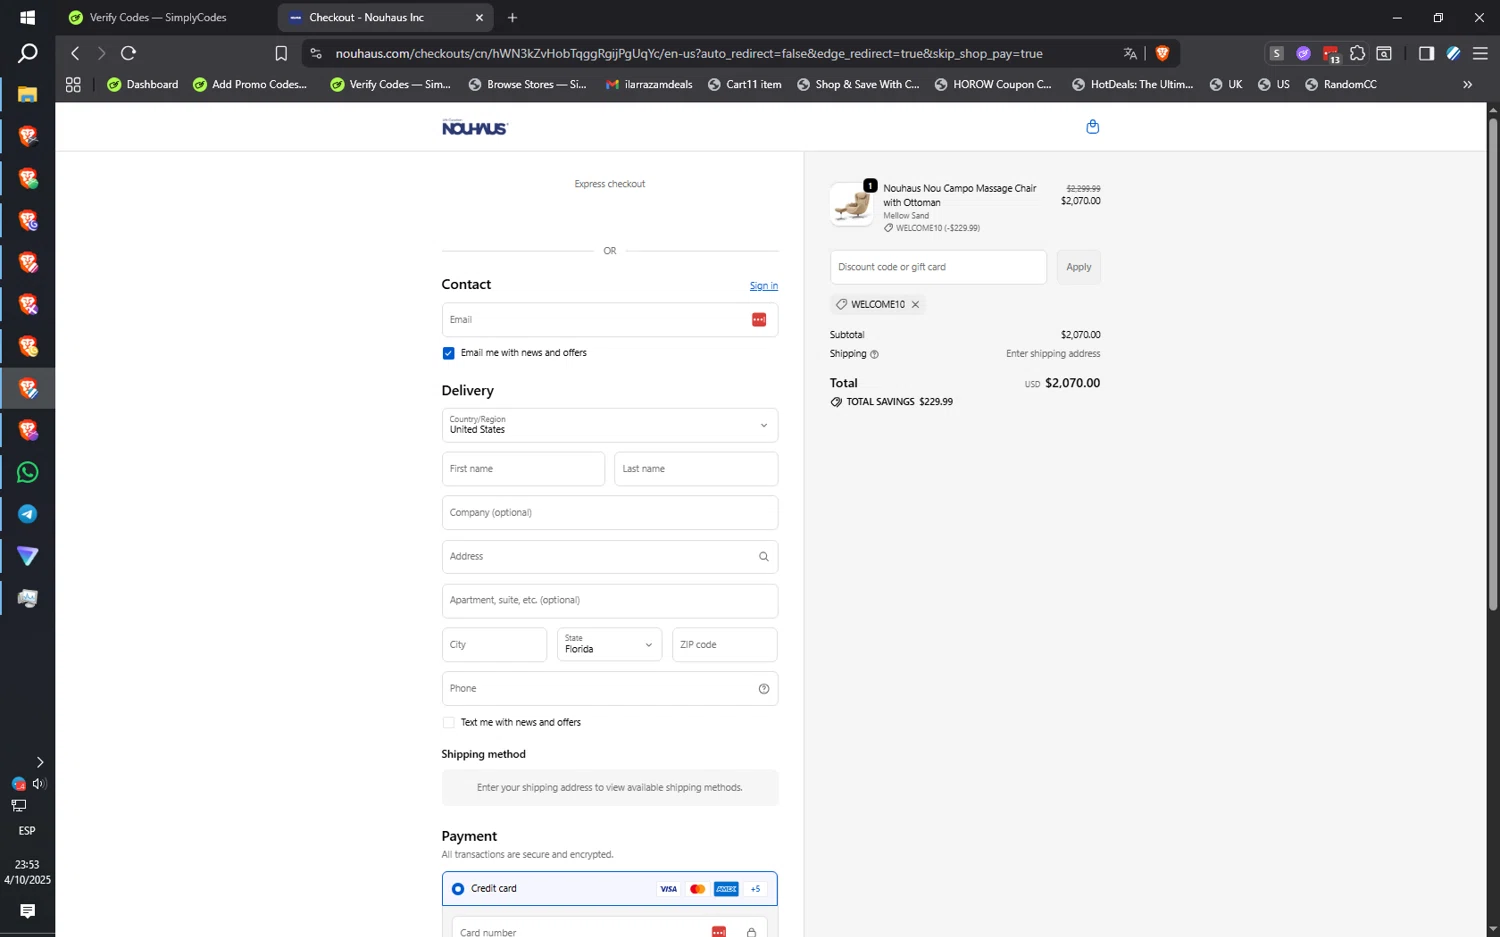Click the Company (optional) field
The height and width of the screenshot is (937, 1500).
tap(610, 513)
